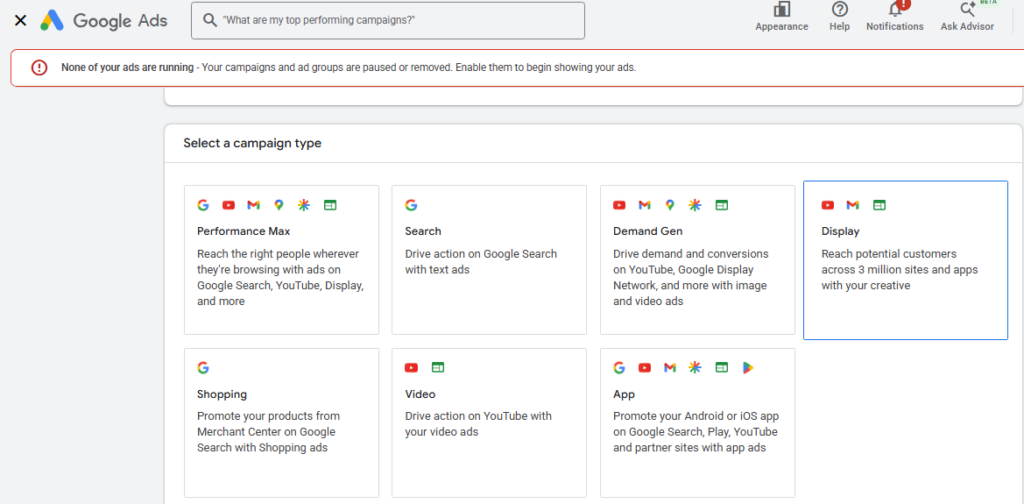The image size is (1024, 504).
Task: Click Google G icon in App card
Action: coord(619,368)
